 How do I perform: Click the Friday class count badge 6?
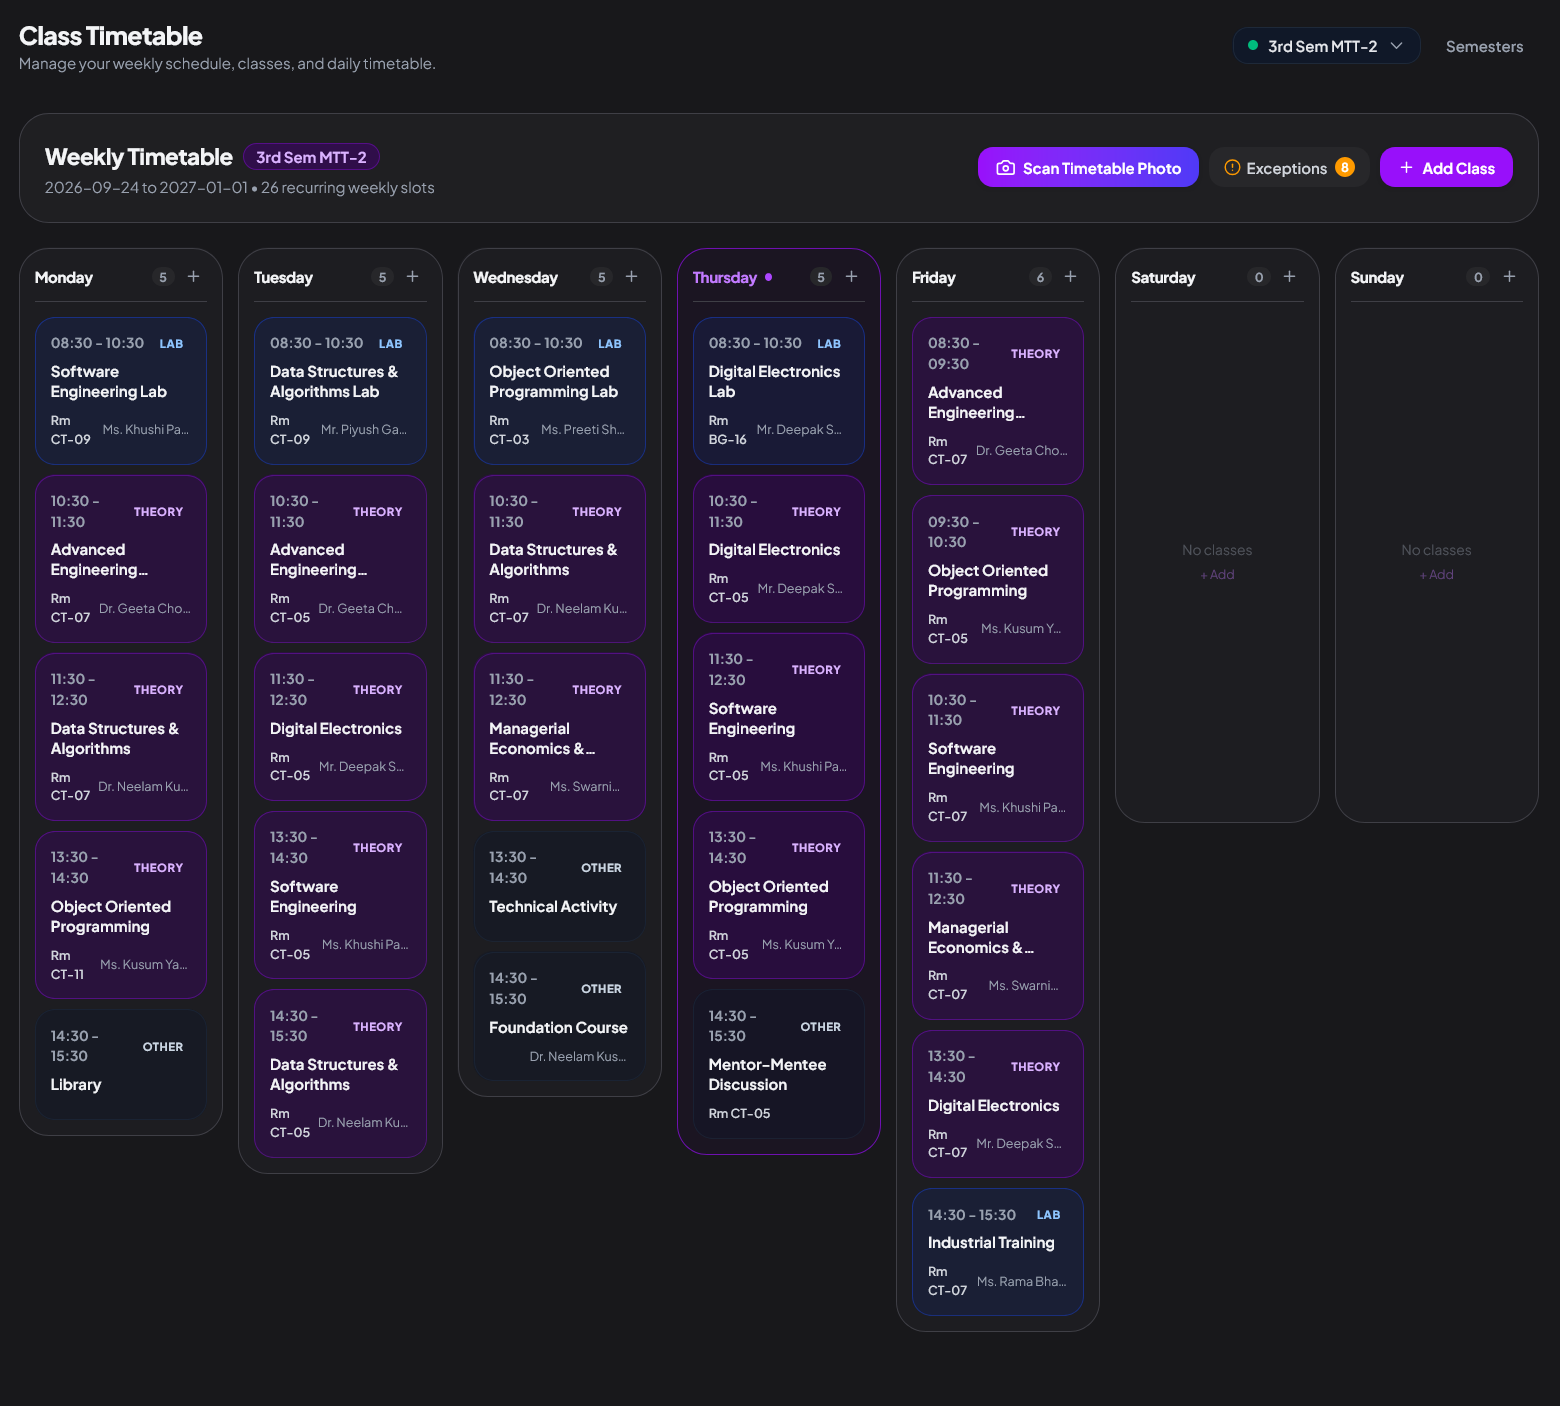coord(1040,277)
